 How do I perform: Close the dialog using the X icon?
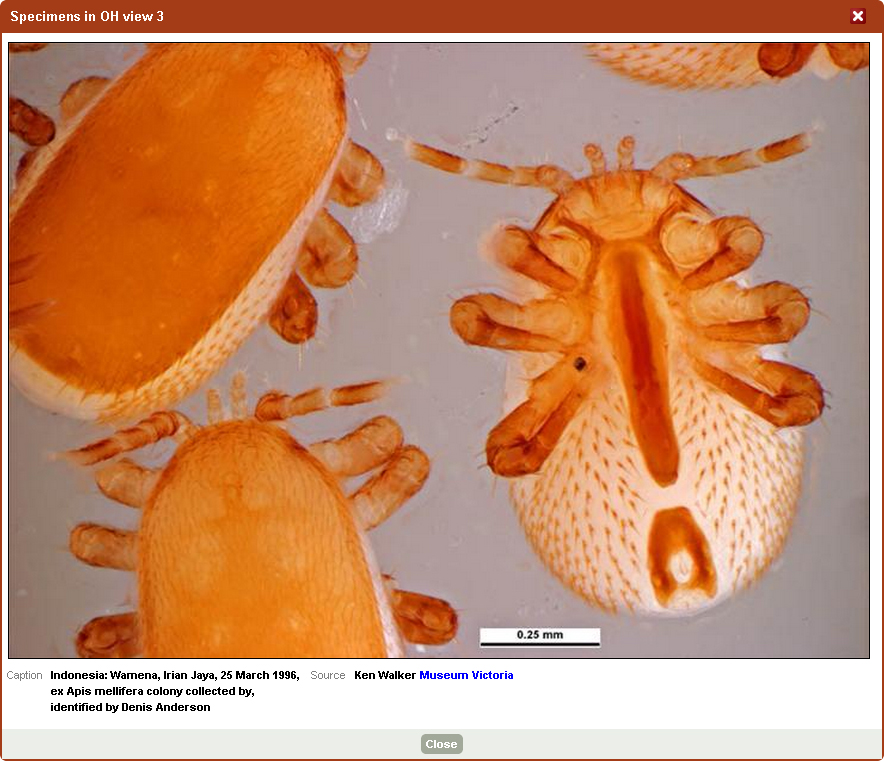click(857, 16)
